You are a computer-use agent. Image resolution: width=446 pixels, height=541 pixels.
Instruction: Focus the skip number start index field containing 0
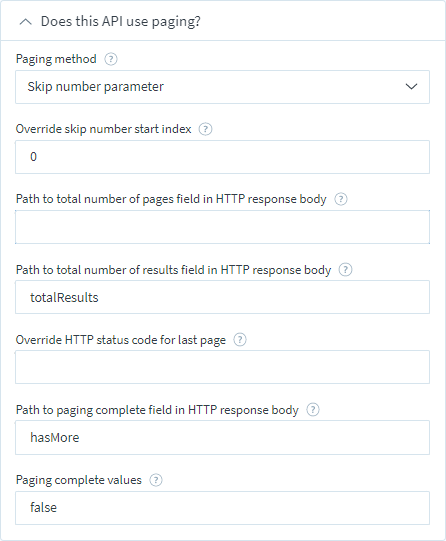pyautogui.click(x=222, y=157)
